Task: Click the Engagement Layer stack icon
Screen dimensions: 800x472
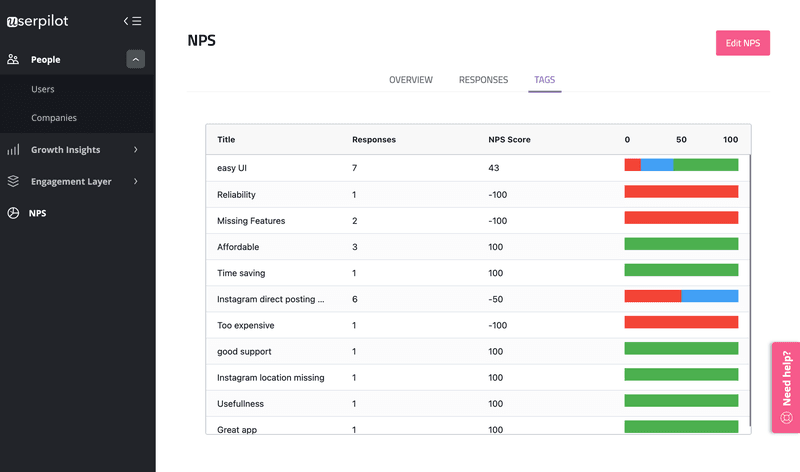Action: (13, 182)
